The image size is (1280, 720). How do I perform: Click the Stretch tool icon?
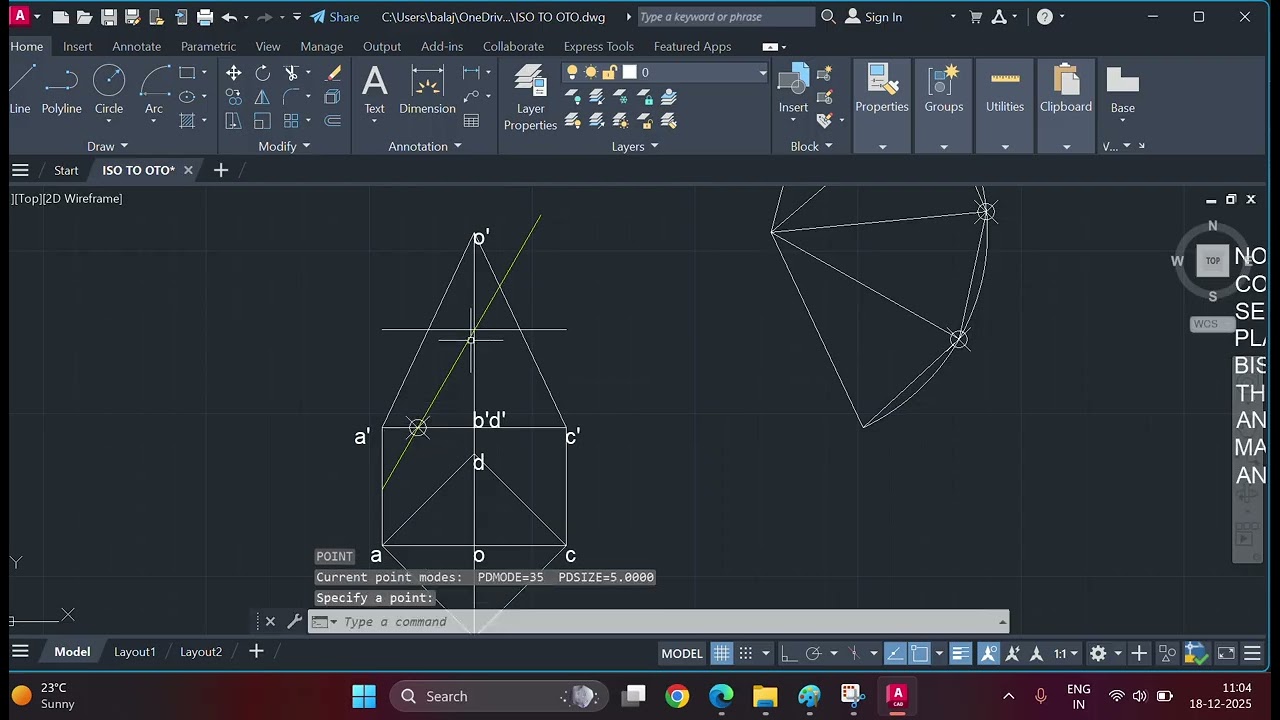coord(233,121)
